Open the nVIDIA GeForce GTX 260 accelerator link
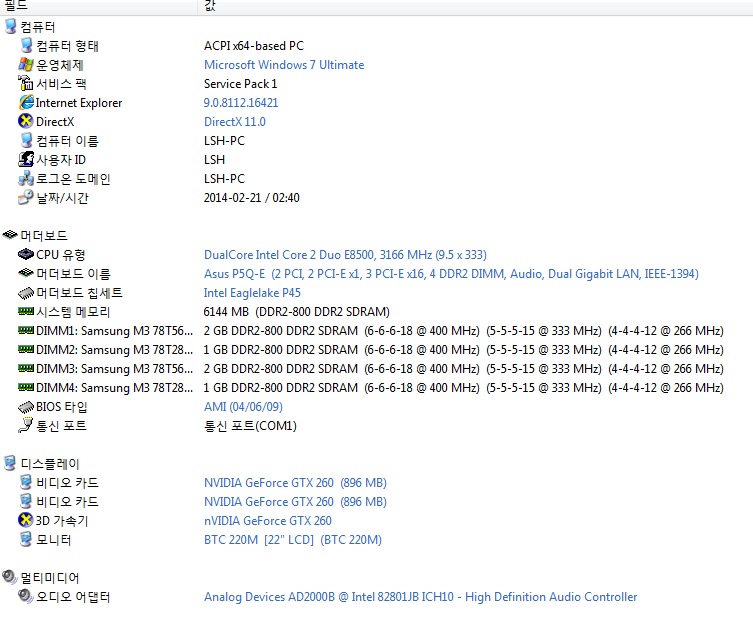This screenshot has width=753, height=622. [x=267, y=521]
